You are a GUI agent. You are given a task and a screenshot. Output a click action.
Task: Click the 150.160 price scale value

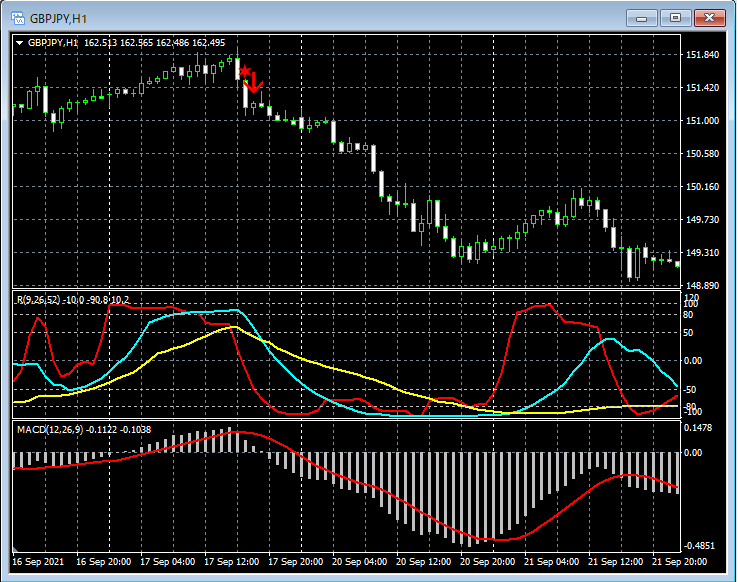point(702,187)
